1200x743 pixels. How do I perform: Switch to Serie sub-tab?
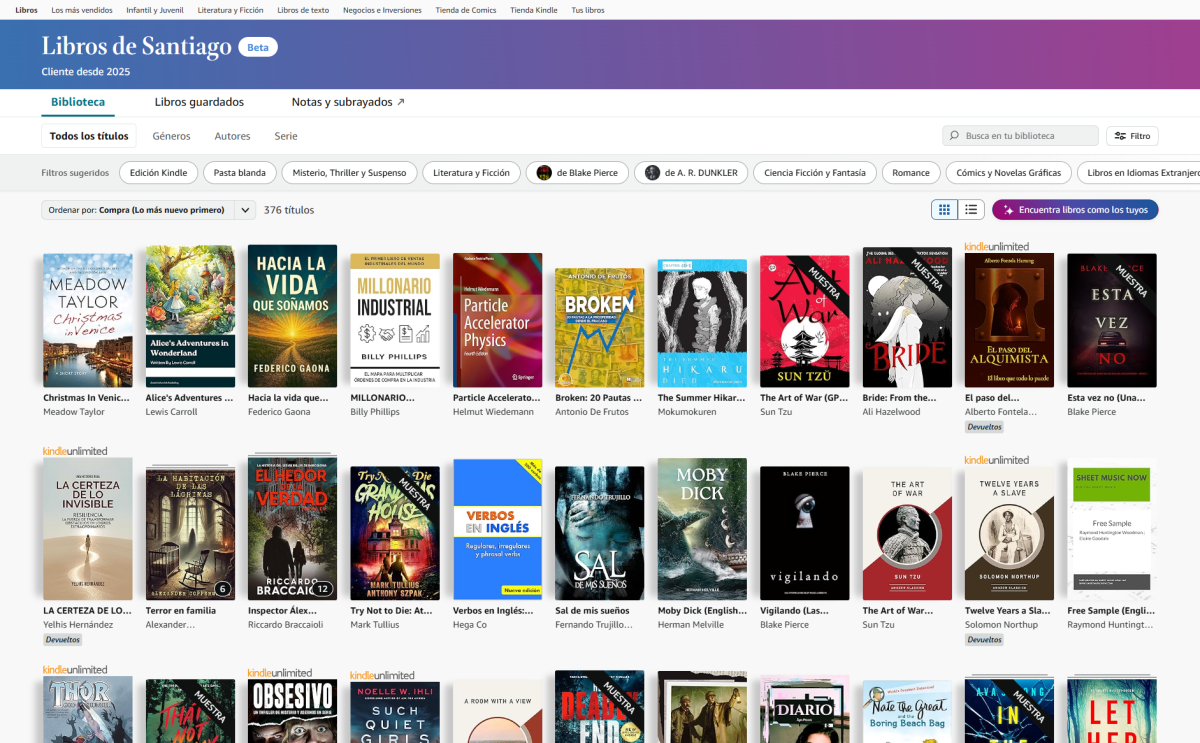[286, 136]
